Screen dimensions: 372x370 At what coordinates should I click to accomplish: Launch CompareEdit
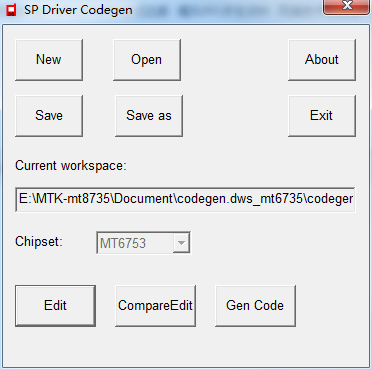155,306
